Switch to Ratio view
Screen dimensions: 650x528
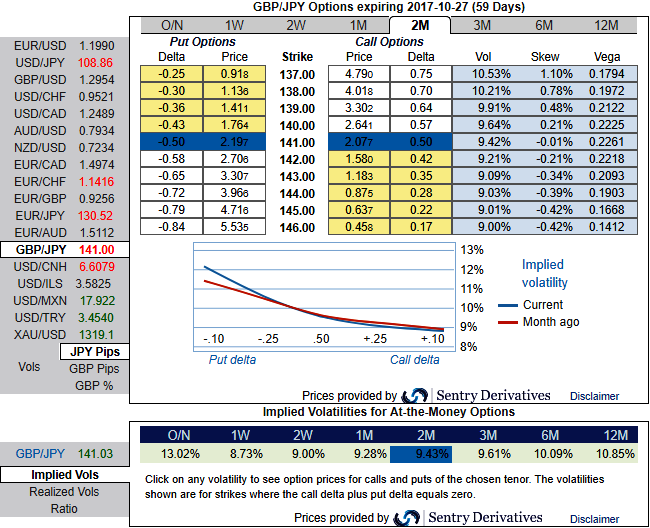pos(64,509)
